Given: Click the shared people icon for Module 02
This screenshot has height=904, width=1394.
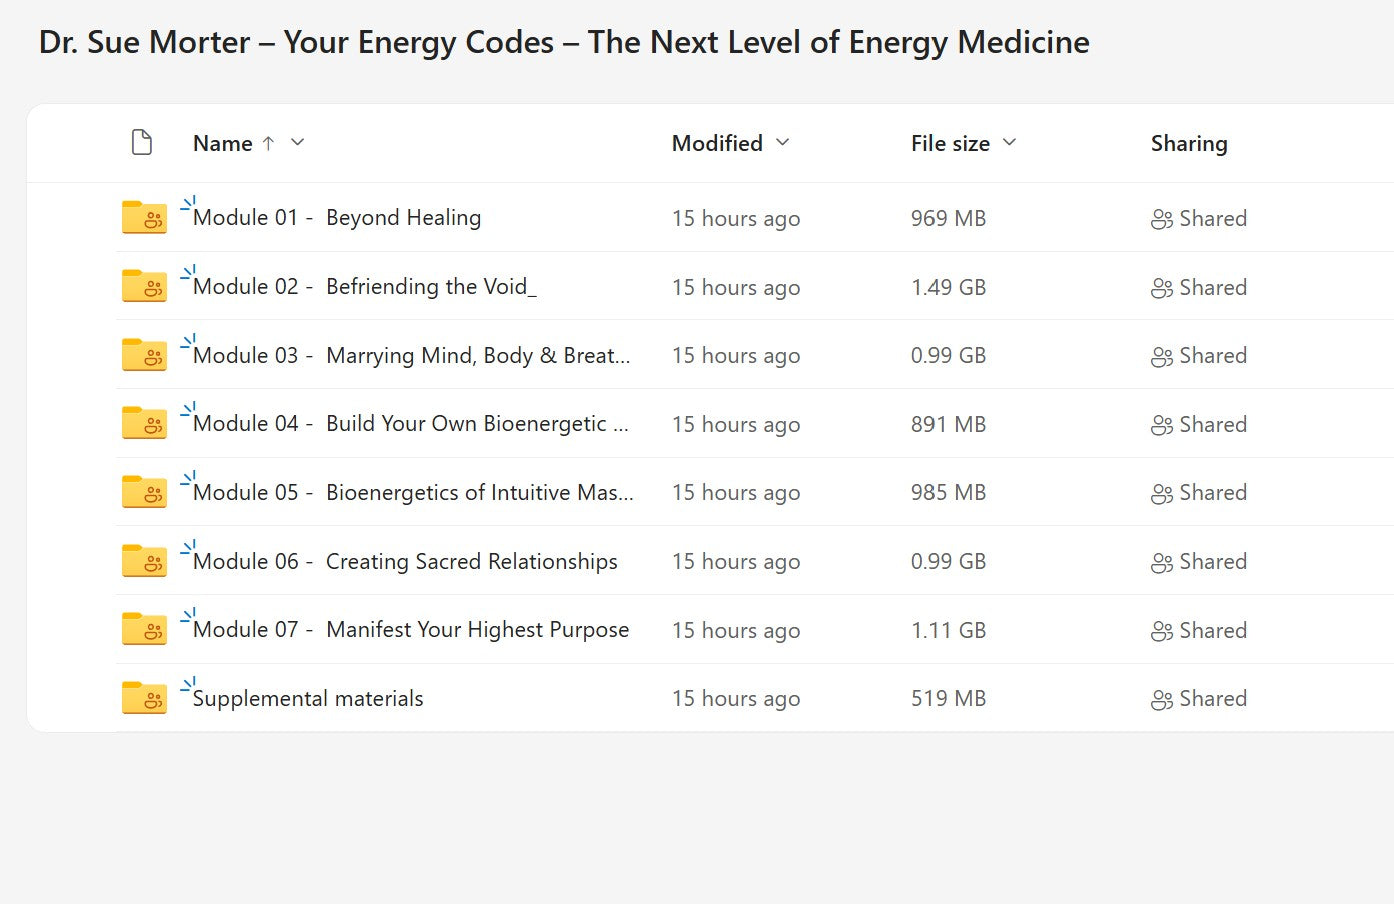Looking at the screenshot, I should coord(1161,288).
